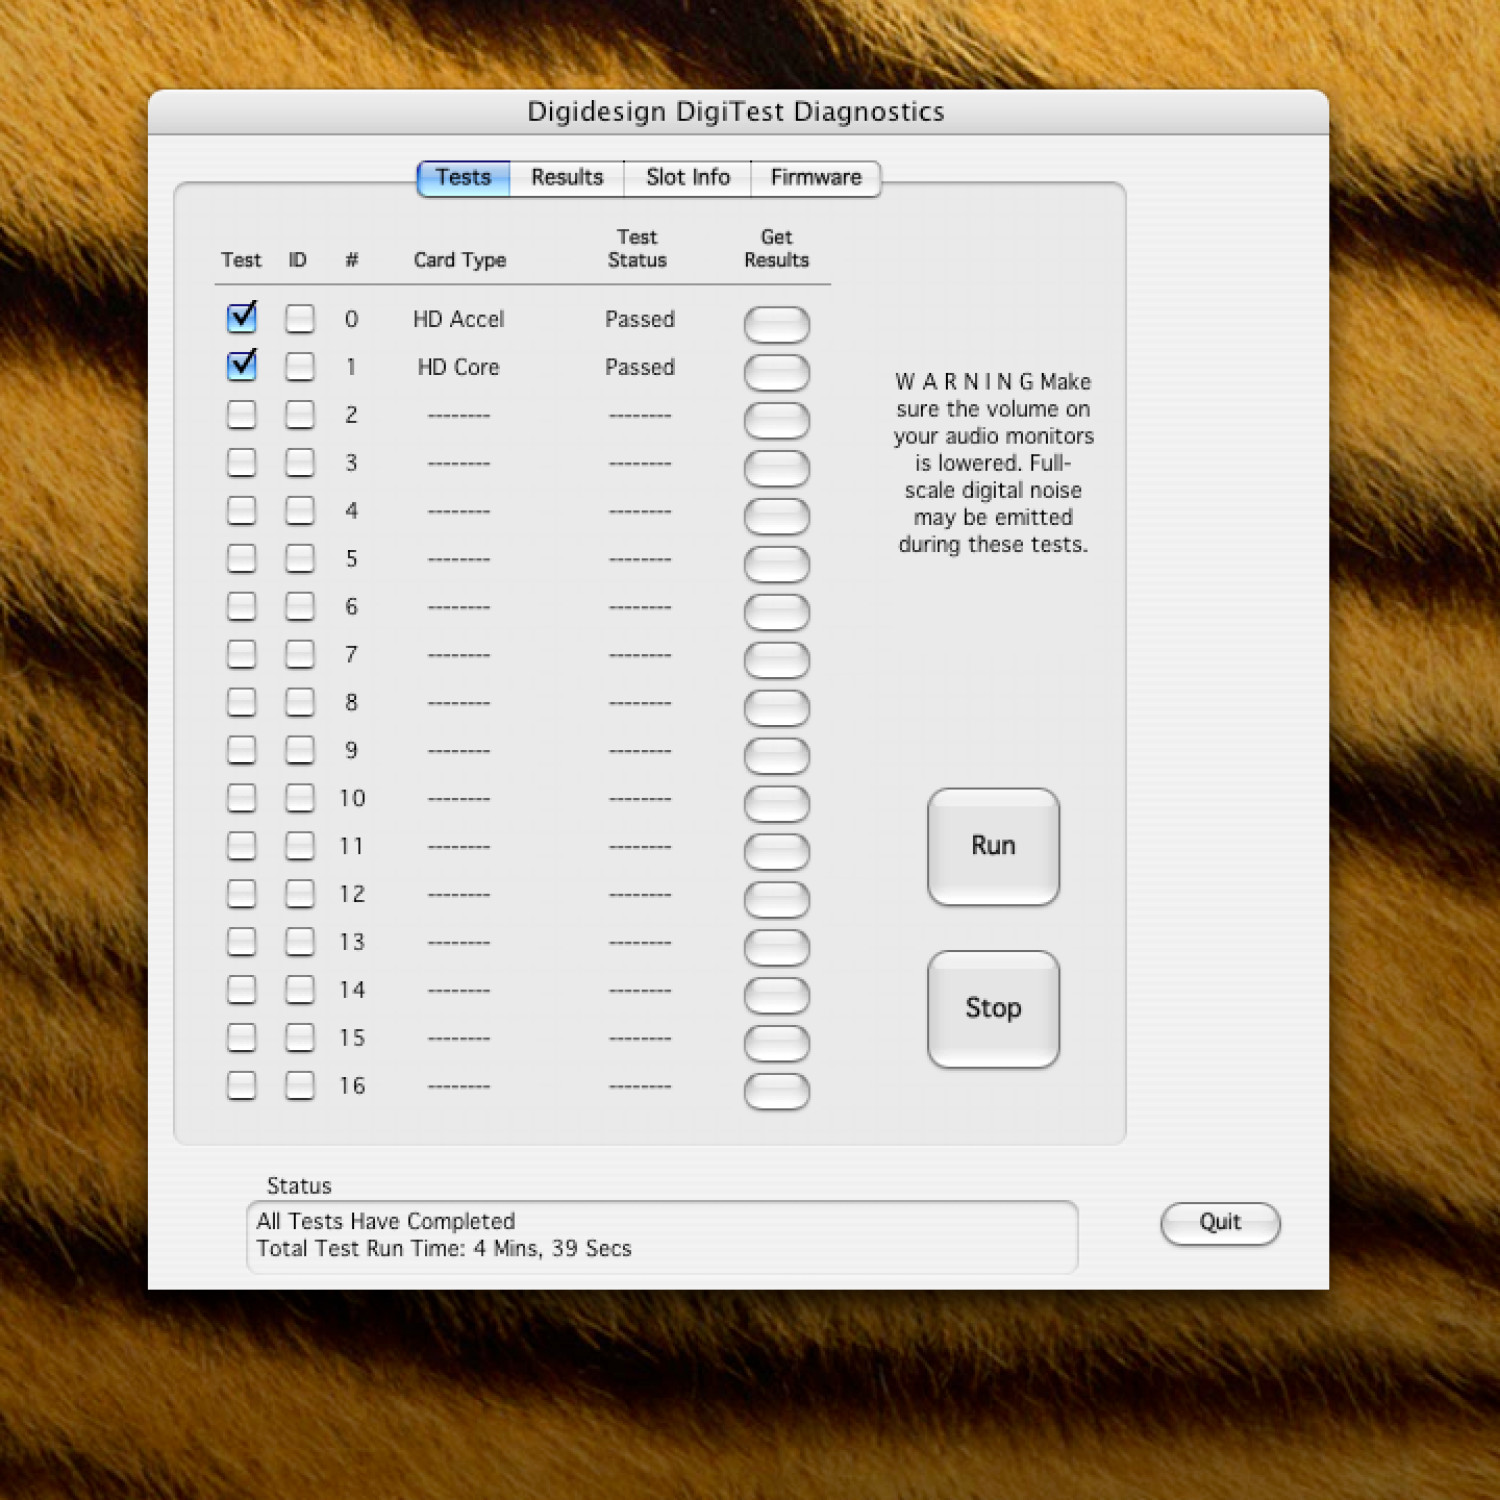Enable the ID checkbox for slot 16
The image size is (1500, 1500).
(300, 1086)
